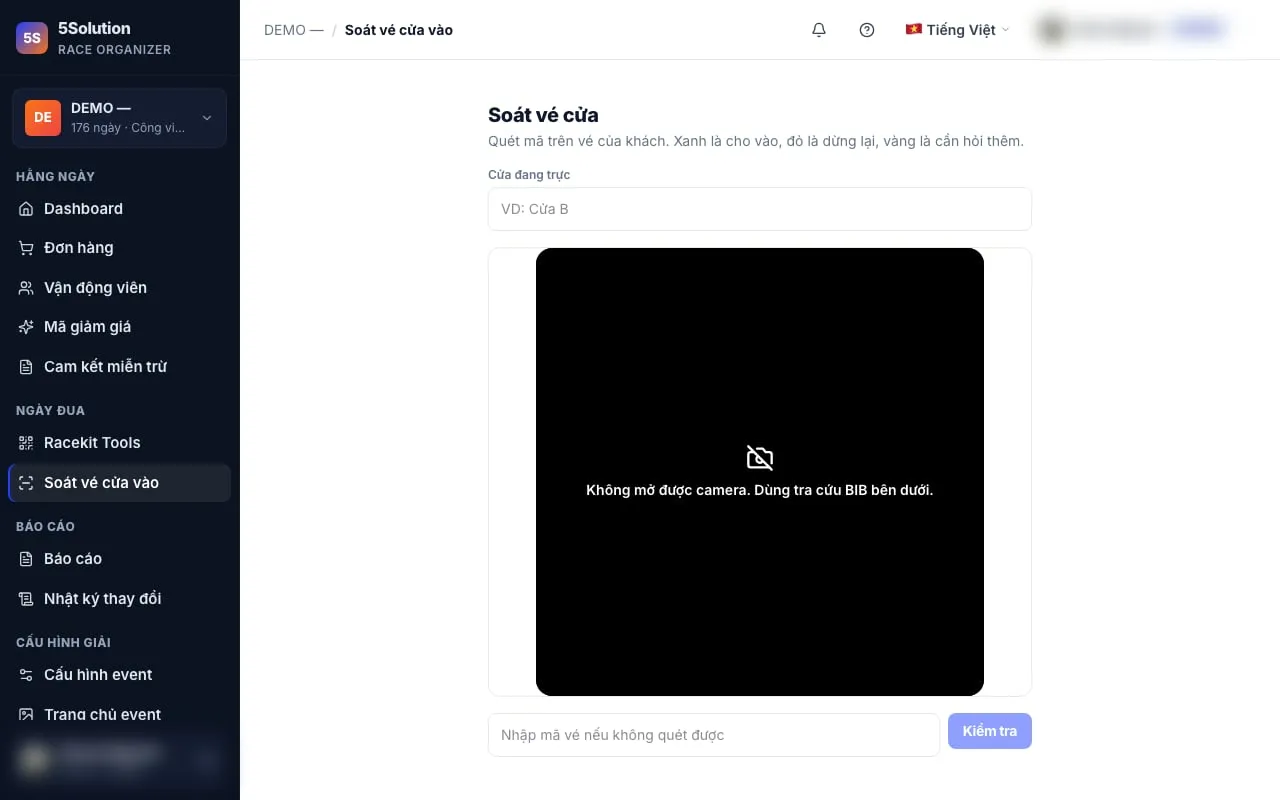Click the Kiểm tra button
This screenshot has width=1280, height=800.
990,731
